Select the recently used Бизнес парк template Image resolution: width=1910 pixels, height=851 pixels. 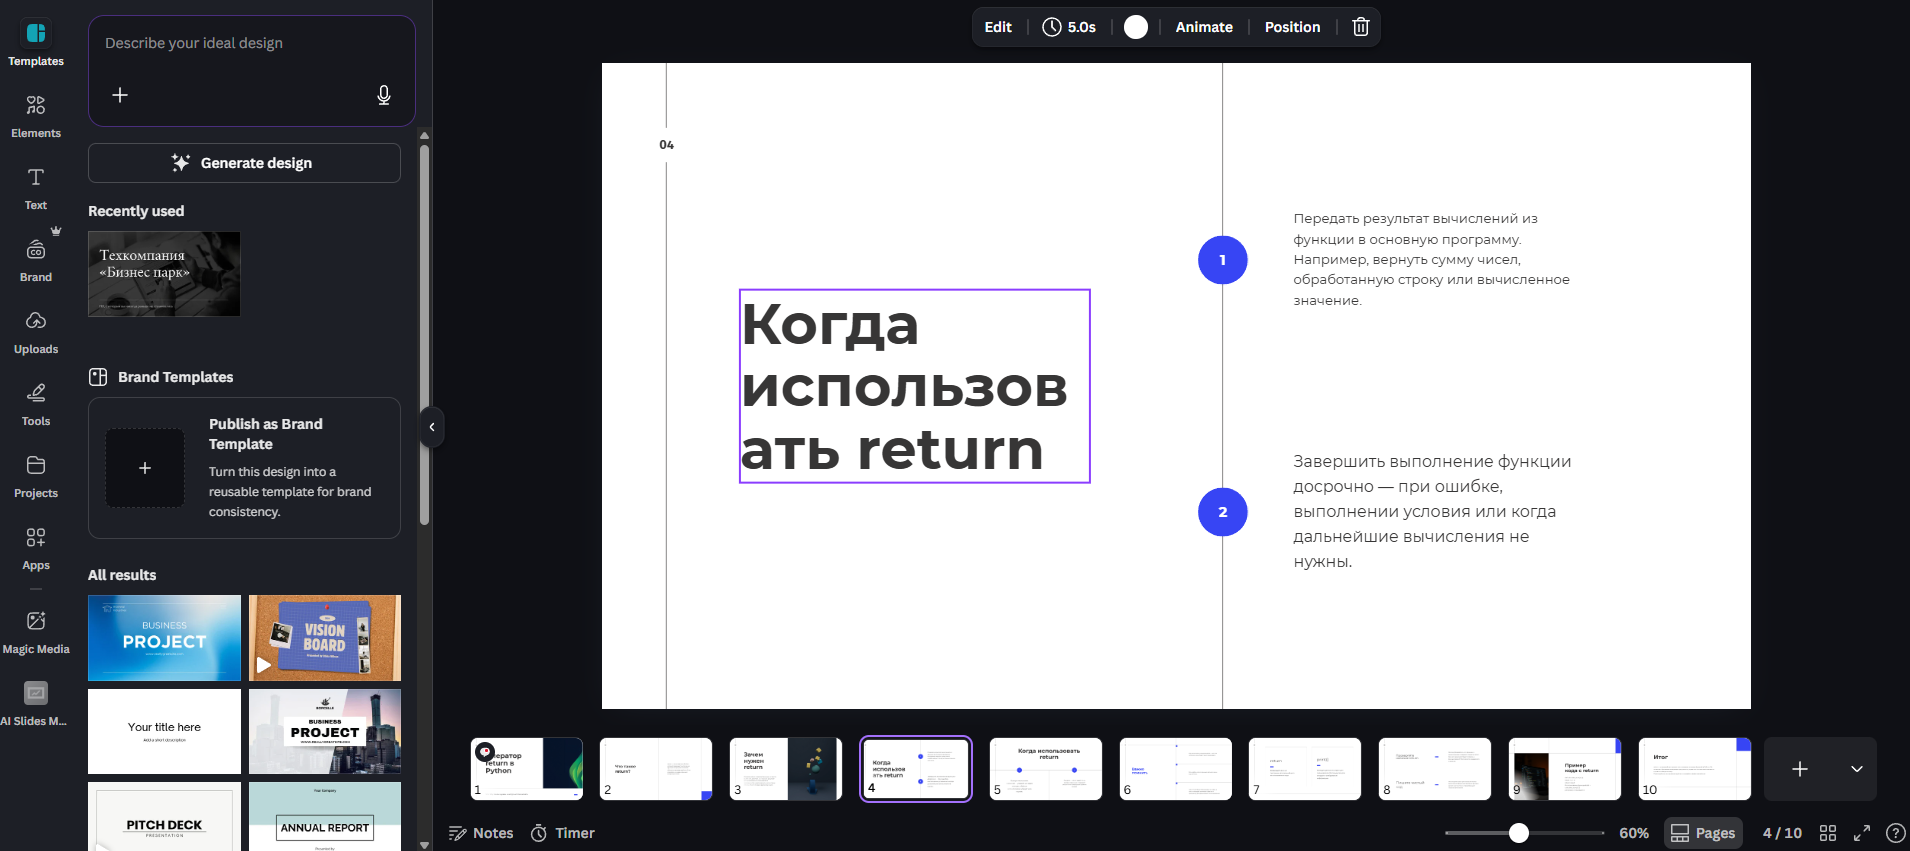click(164, 274)
